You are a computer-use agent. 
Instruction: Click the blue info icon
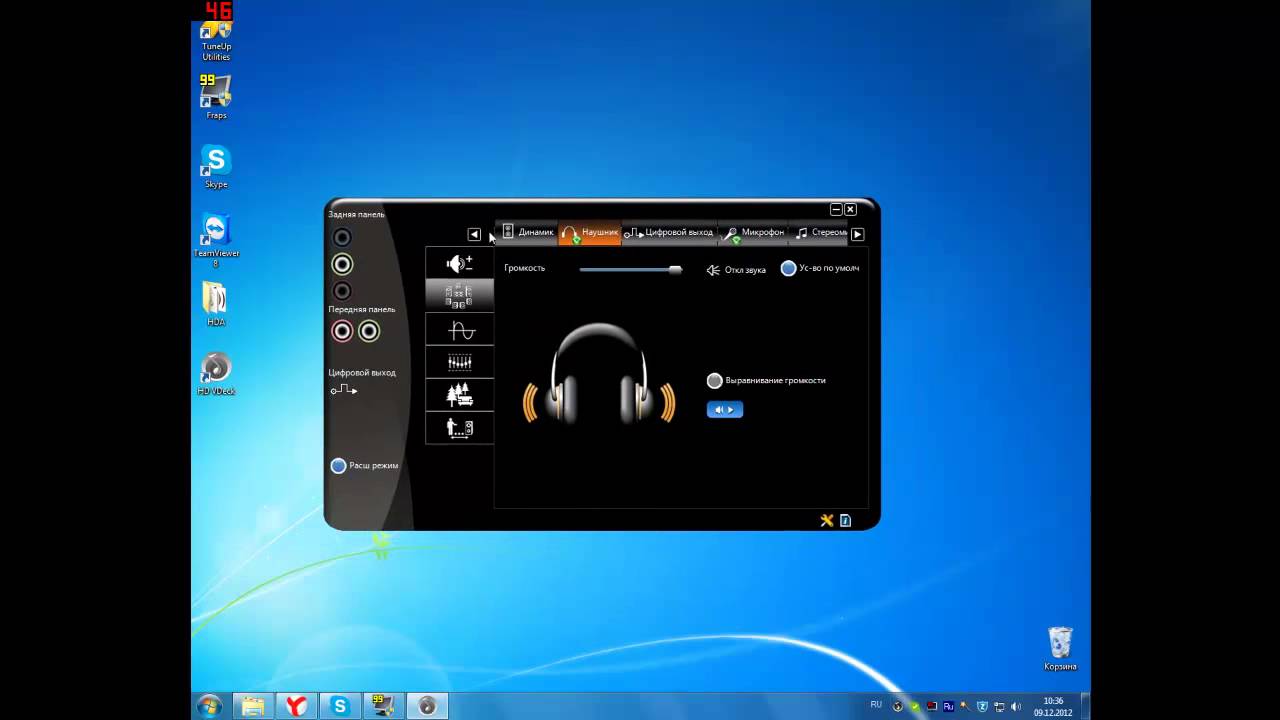pyautogui.click(x=845, y=520)
